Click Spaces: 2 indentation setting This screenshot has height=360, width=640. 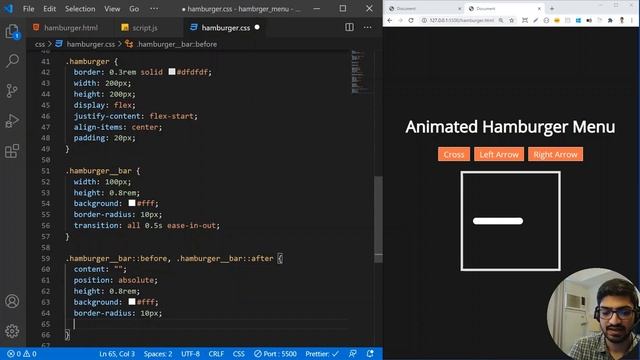point(158,354)
